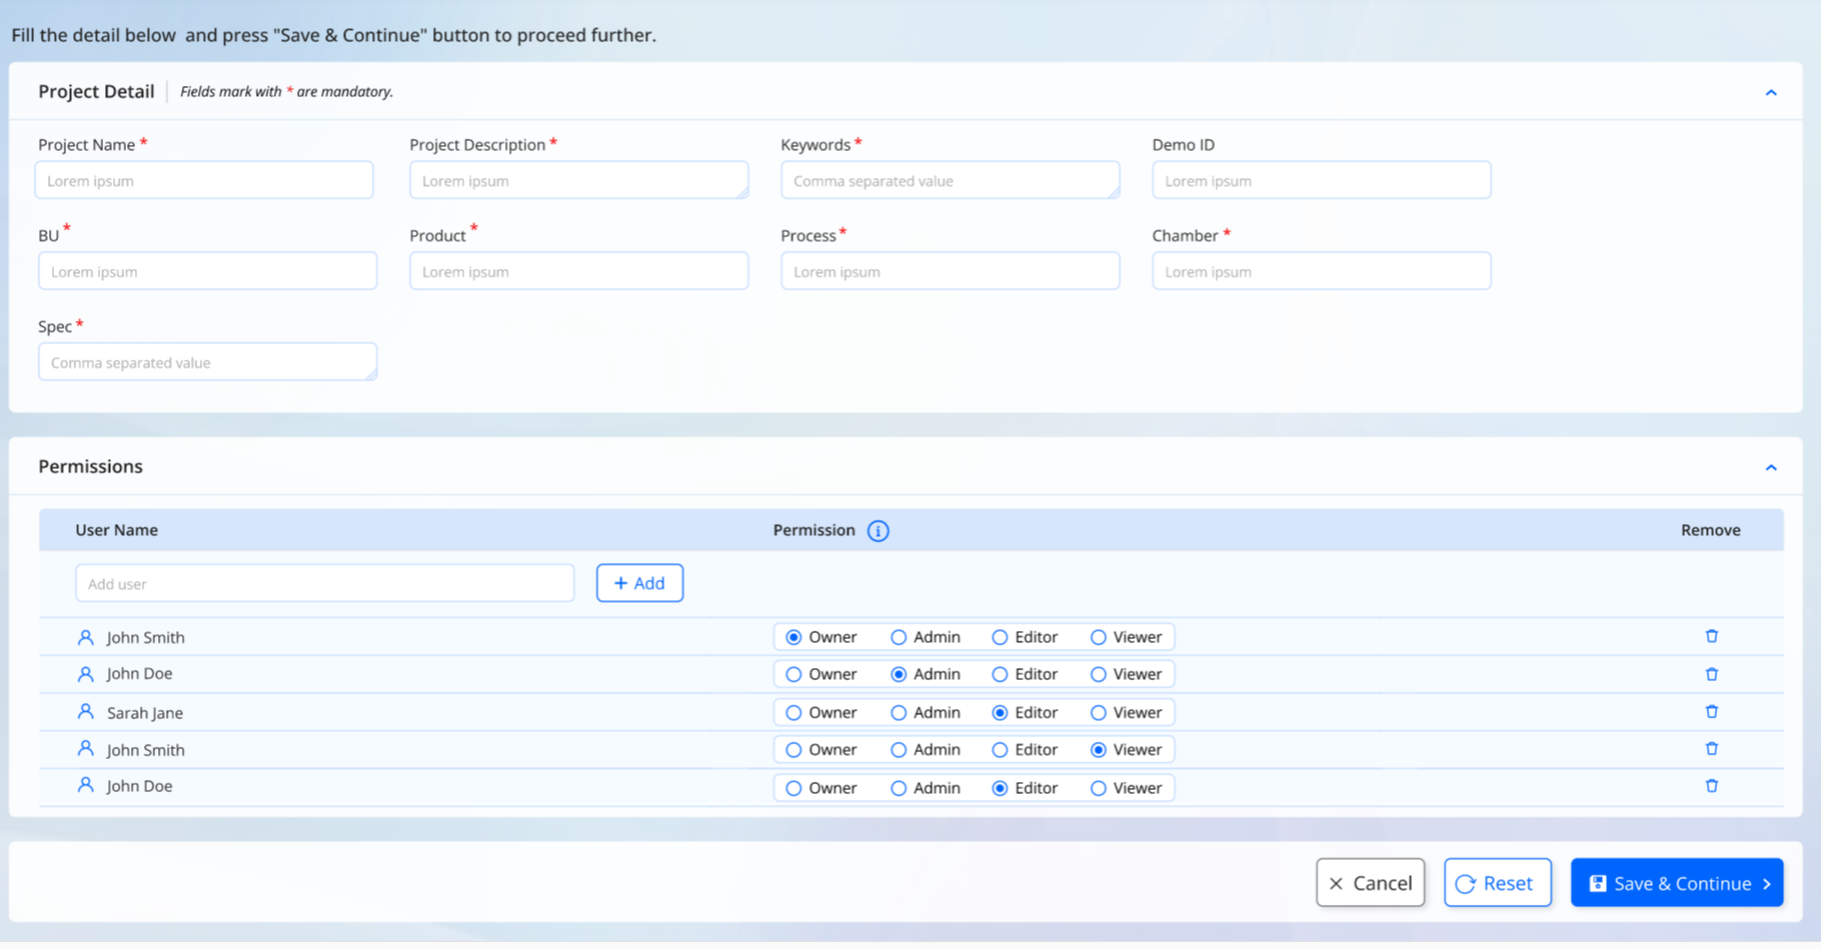This screenshot has height=949, width=1821.
Task: Click user icon of John Doe marked Admin
Action: pyautogui.click(x=86, y=674)
